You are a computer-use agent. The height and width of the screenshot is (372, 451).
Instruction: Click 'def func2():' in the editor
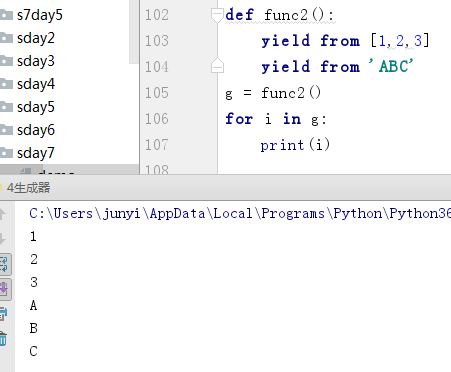point(279,15)
